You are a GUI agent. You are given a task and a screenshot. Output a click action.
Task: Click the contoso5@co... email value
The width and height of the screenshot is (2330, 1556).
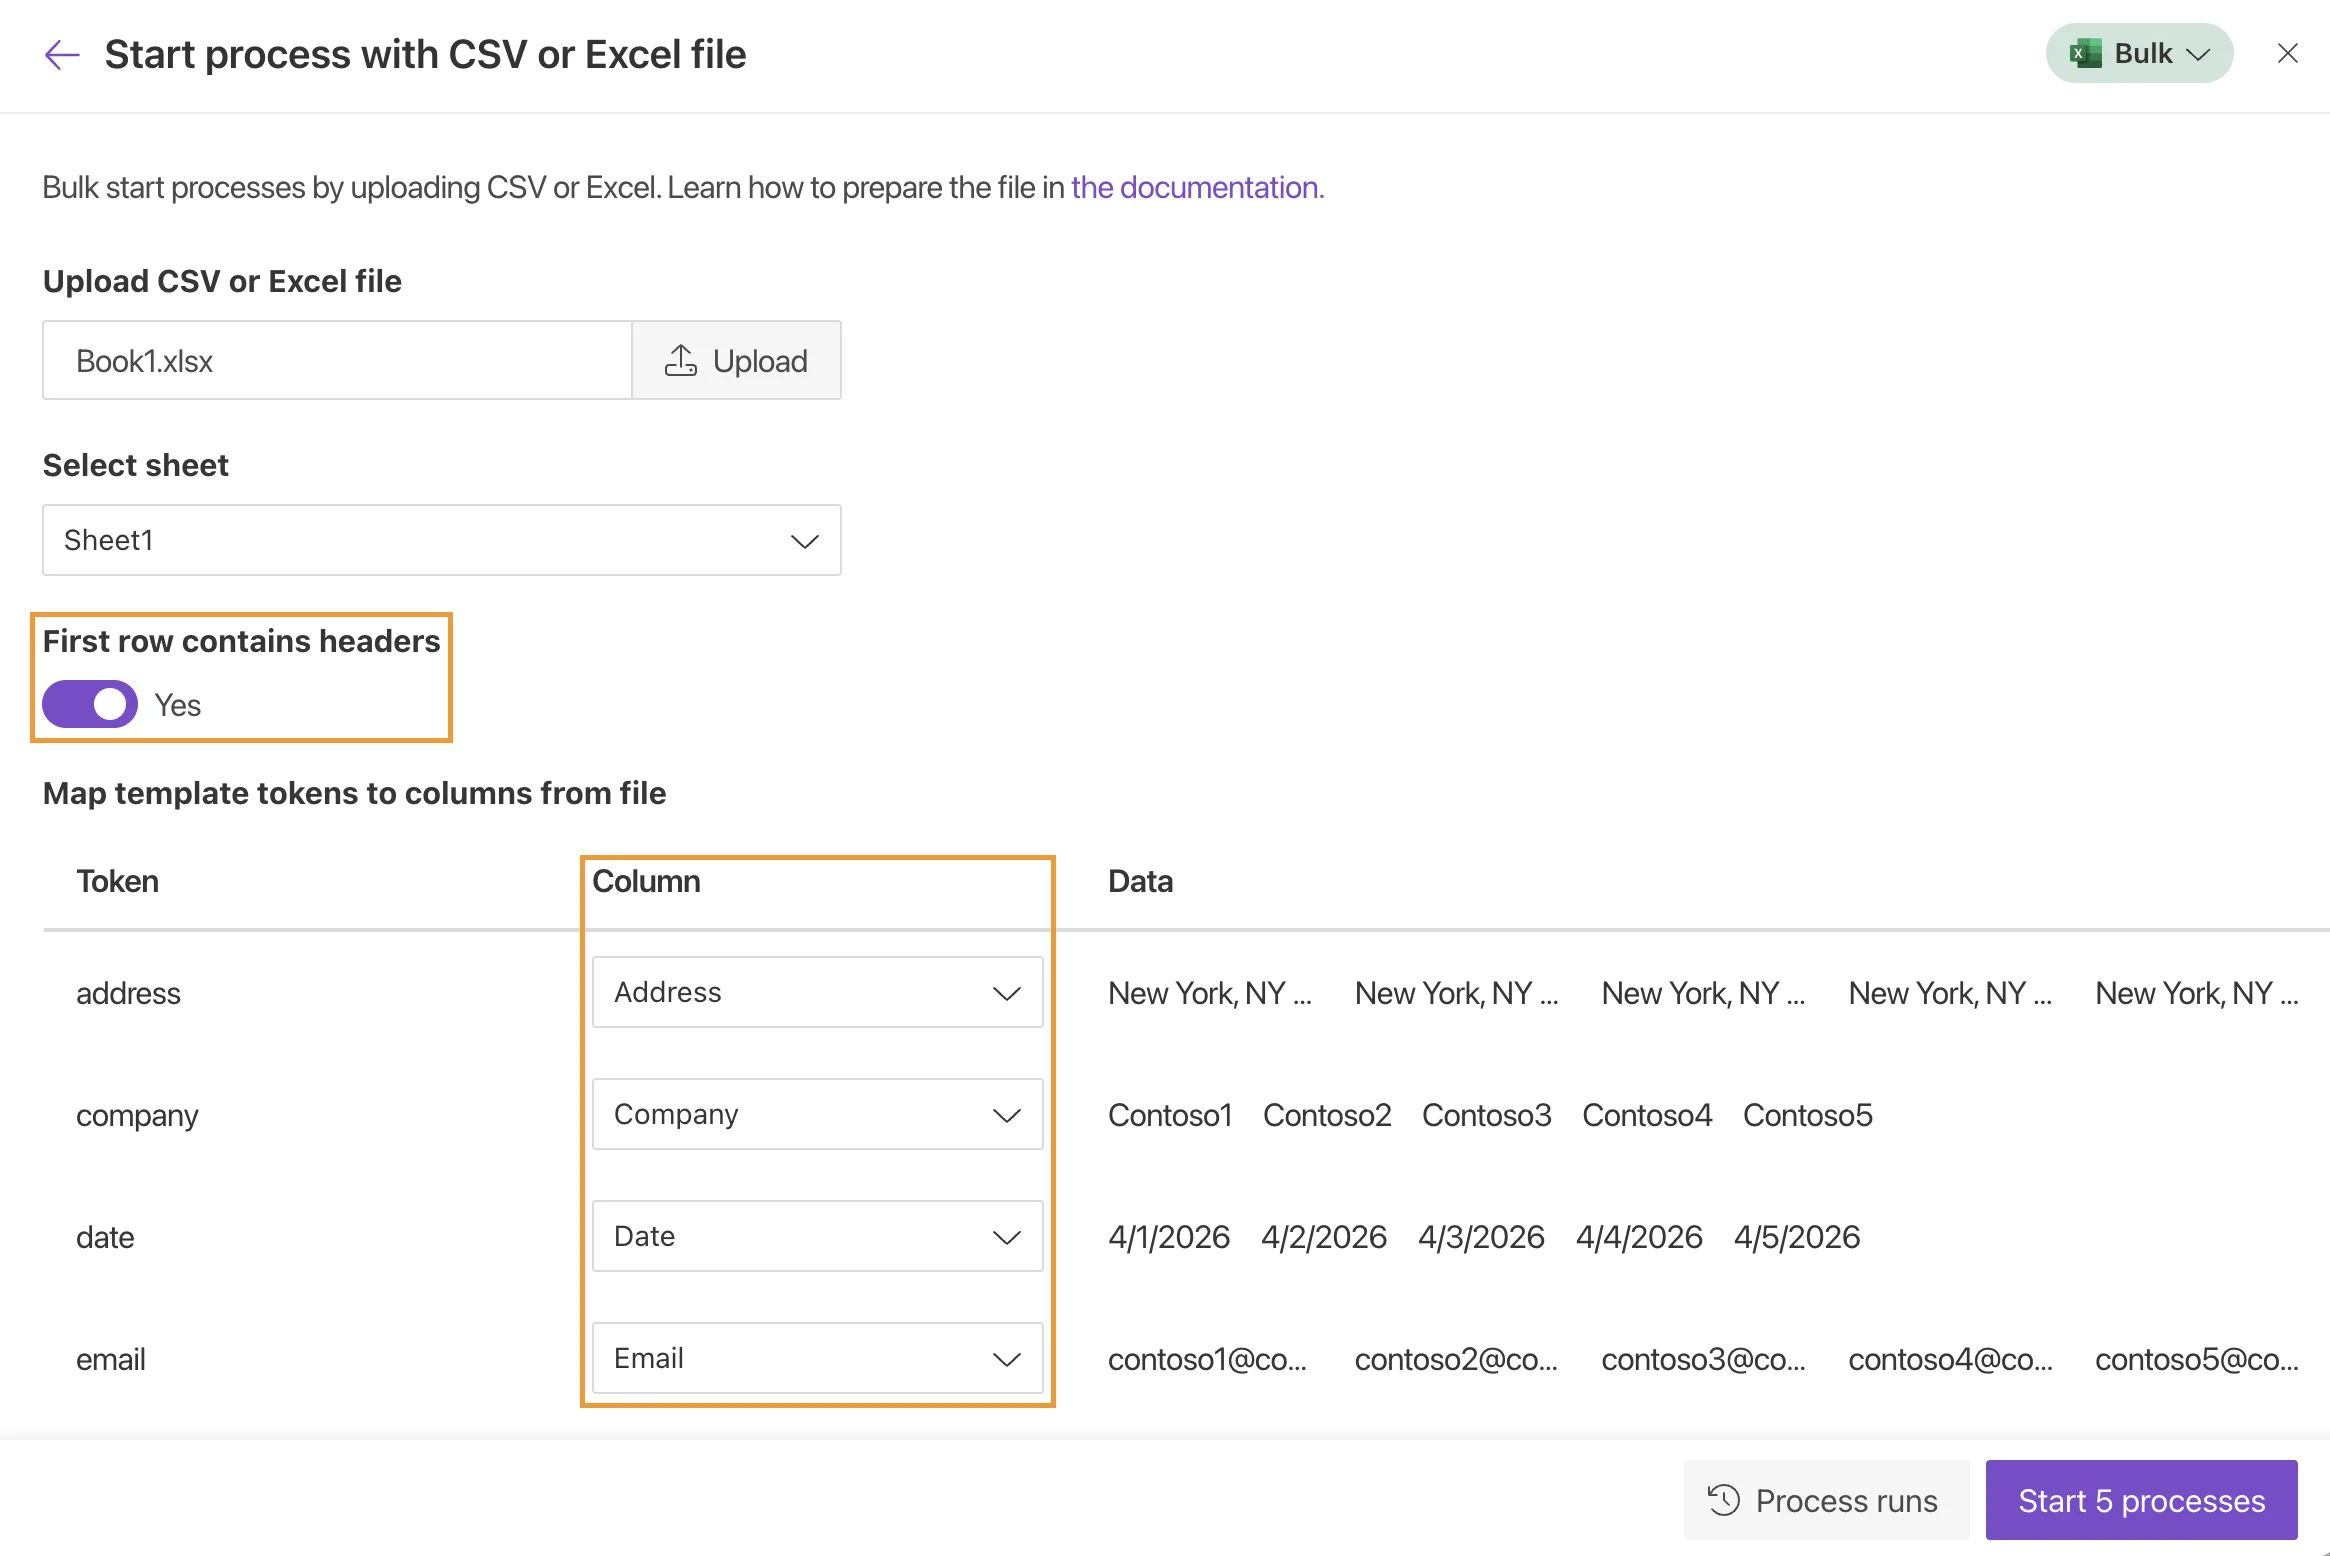coord(2196,1359)
